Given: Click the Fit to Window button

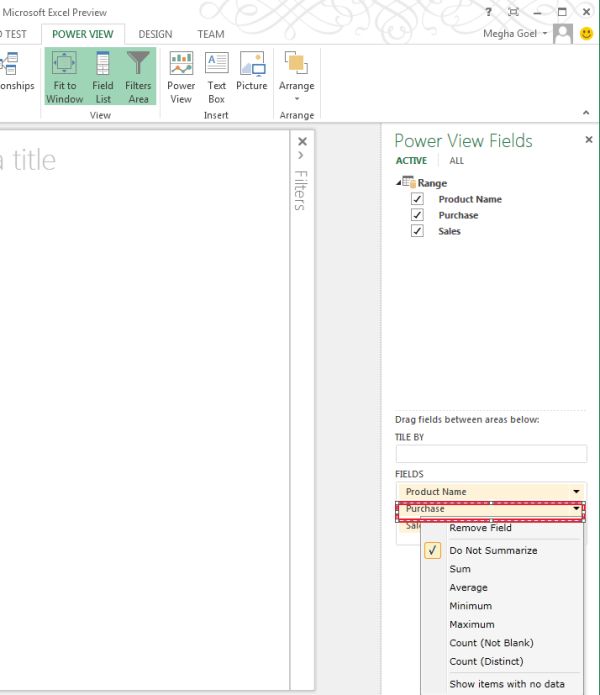Looking at the screenshot, I should point(64,77).
